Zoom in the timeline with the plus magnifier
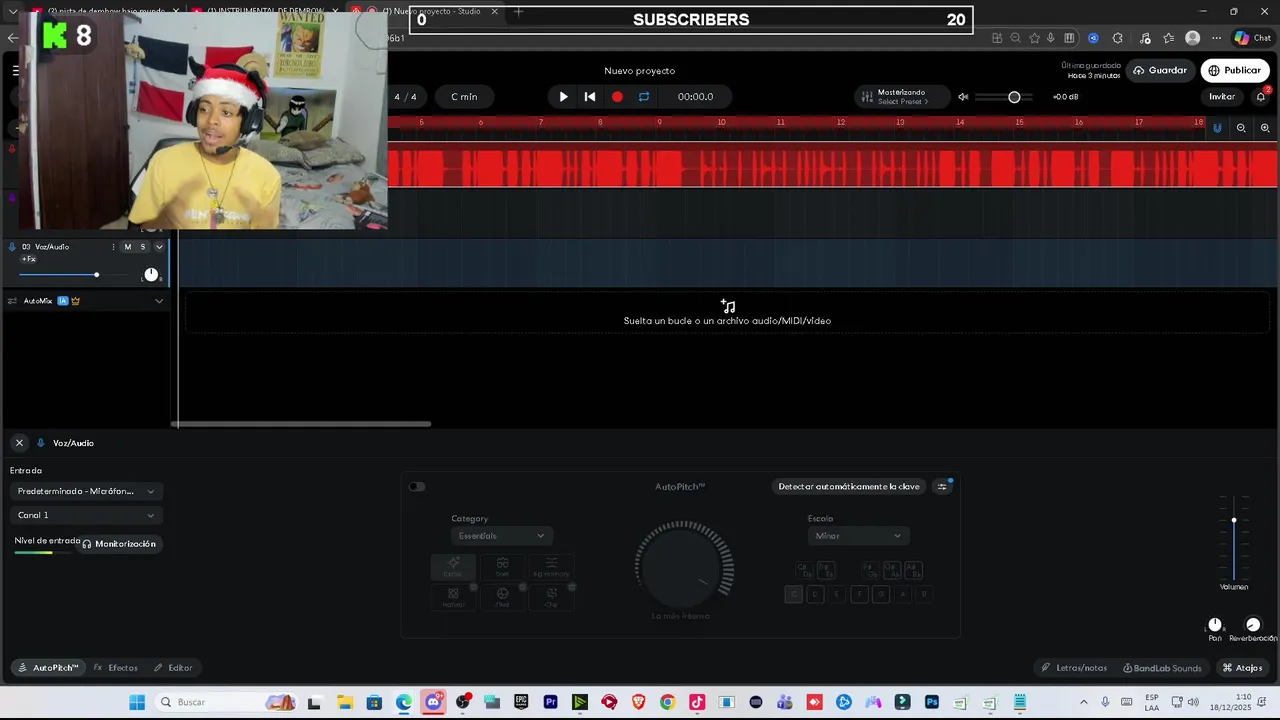Image resolution: width=1280 pixels, height=720 pixels. pos(1265,128)
